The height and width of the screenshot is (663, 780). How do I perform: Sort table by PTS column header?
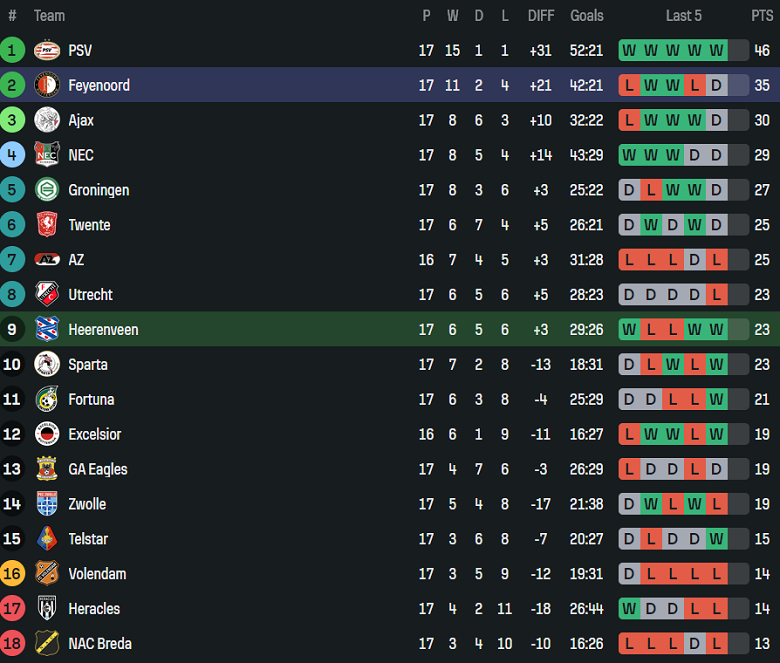click(762, 16)
